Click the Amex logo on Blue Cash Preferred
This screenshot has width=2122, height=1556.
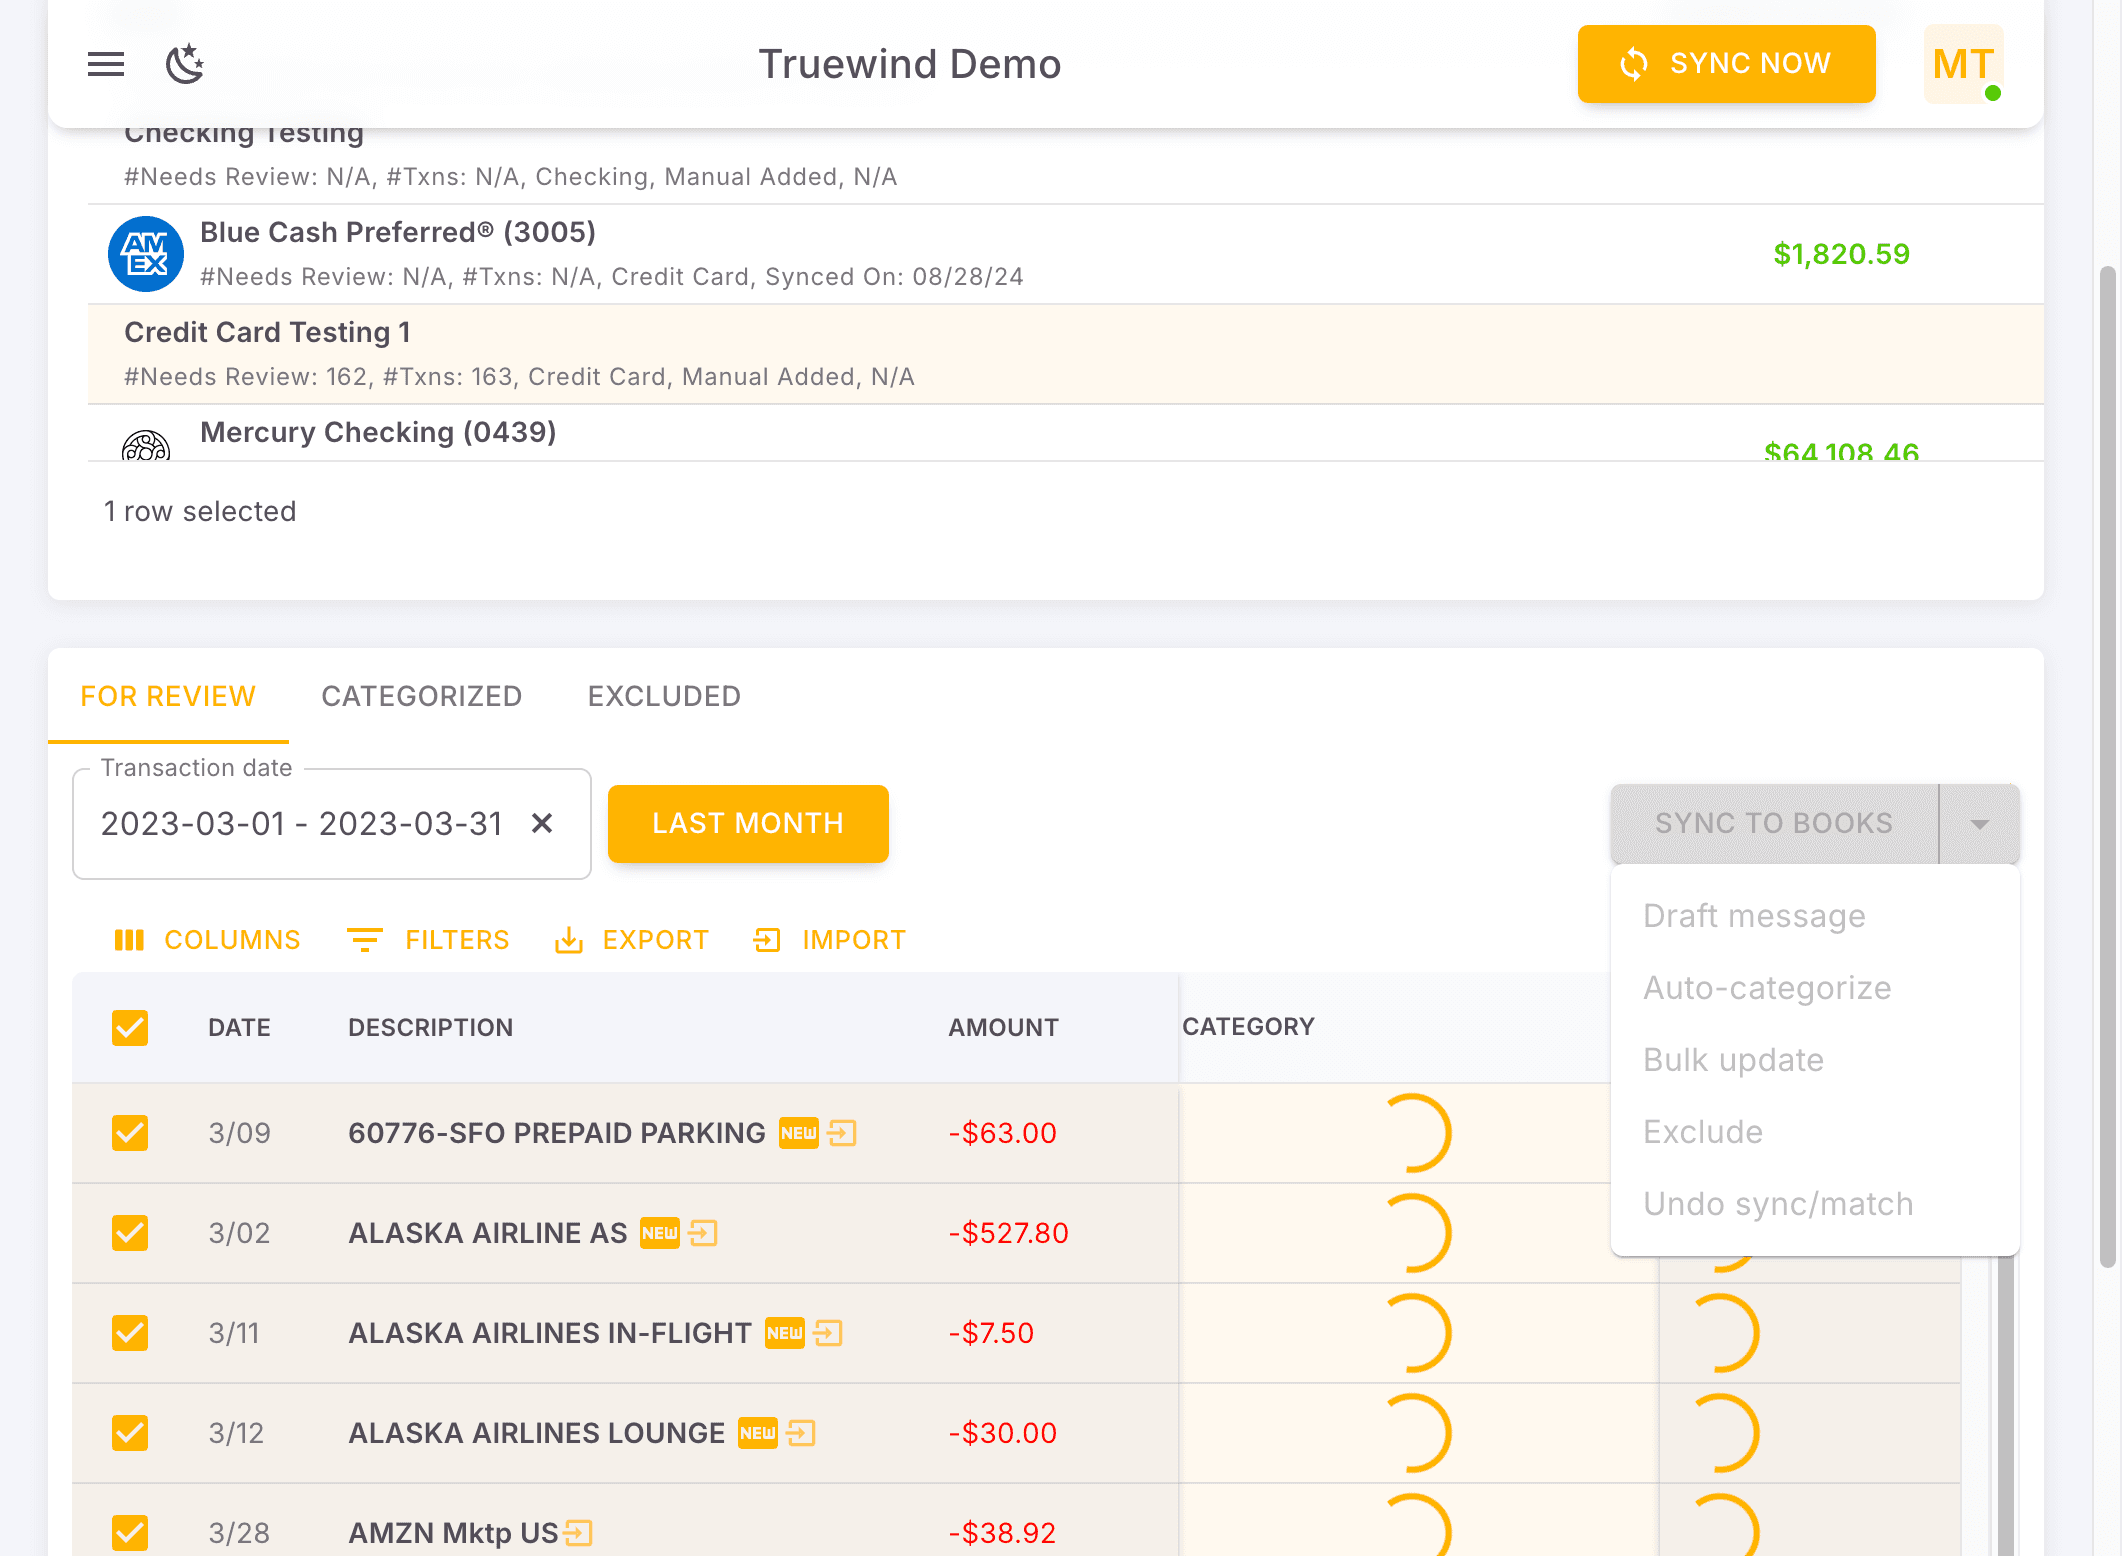click(145, 254)
